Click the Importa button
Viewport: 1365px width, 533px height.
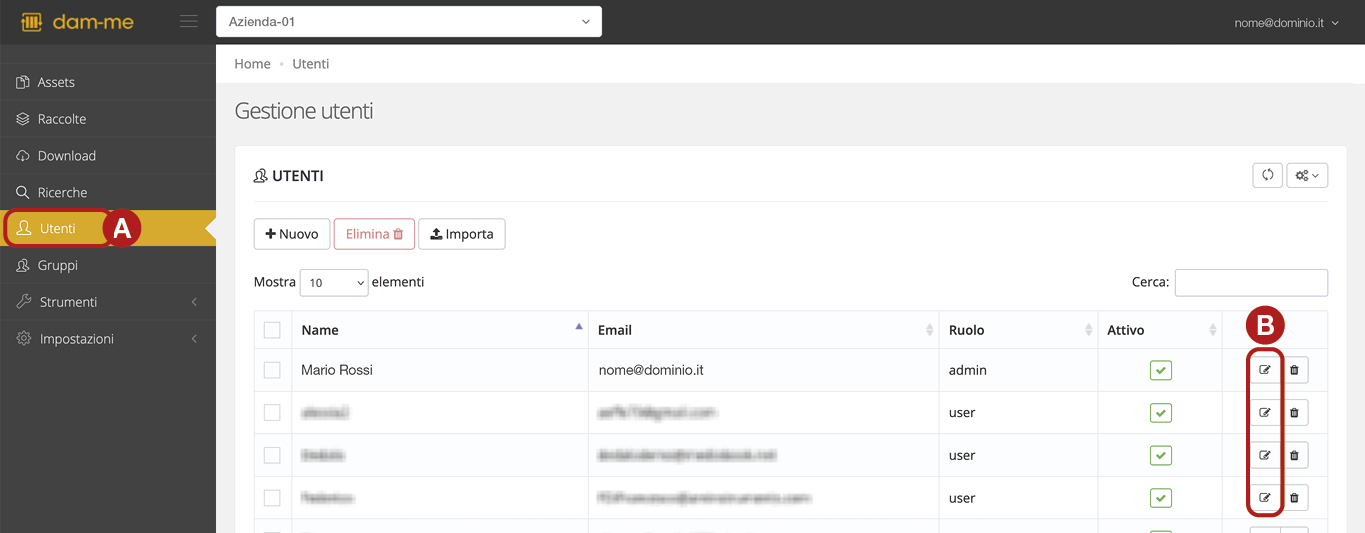coord(462,234)
